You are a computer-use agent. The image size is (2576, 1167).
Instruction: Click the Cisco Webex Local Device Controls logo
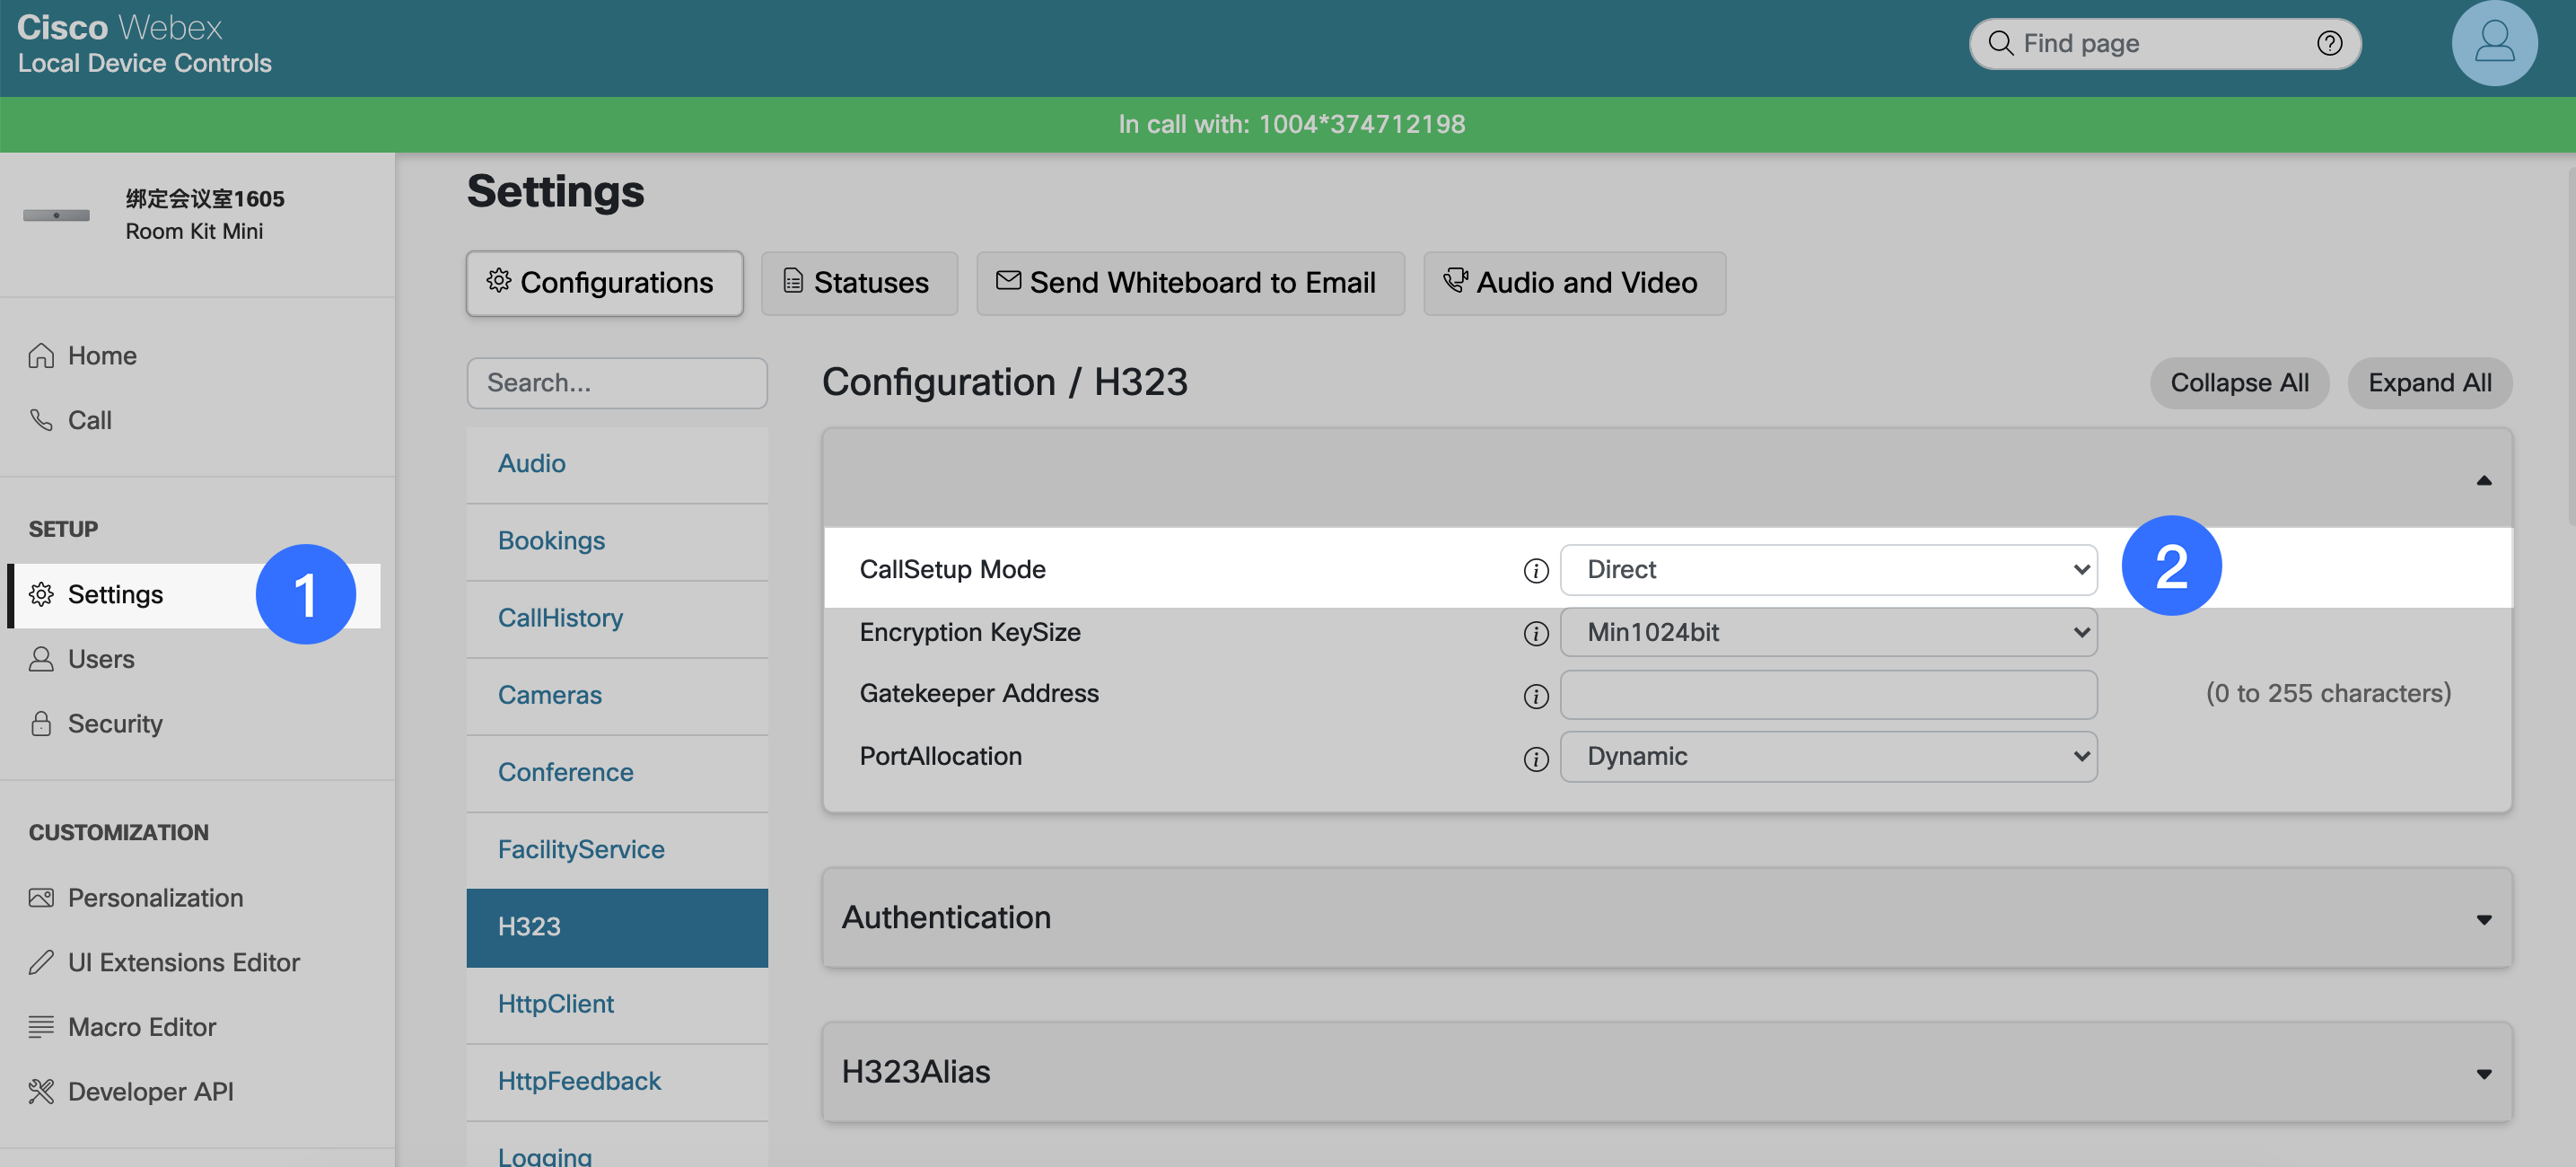click(x=144, y=43)
